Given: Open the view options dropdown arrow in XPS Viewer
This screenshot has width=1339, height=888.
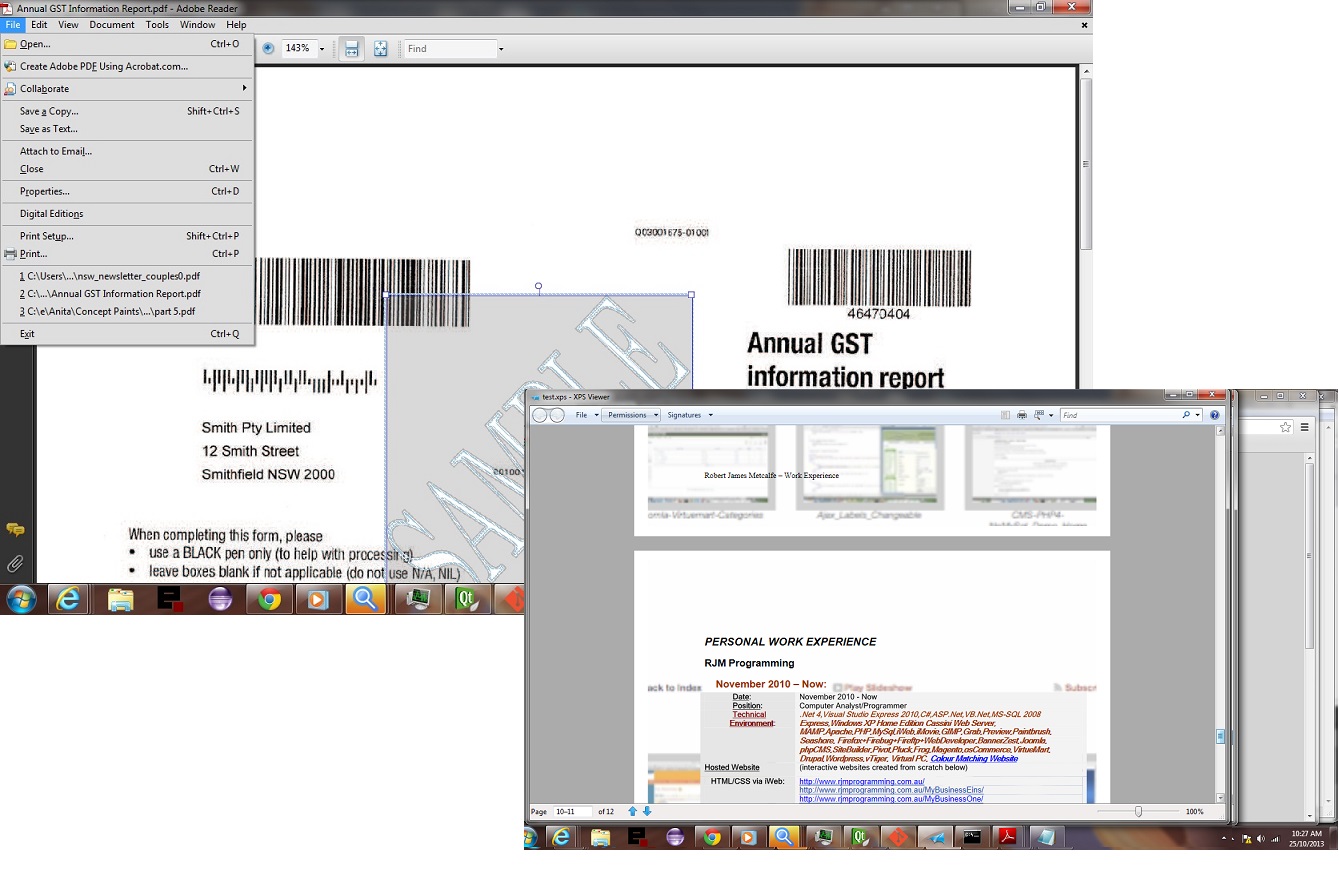Looking at the screenshot, I should tap(1051, 415).
